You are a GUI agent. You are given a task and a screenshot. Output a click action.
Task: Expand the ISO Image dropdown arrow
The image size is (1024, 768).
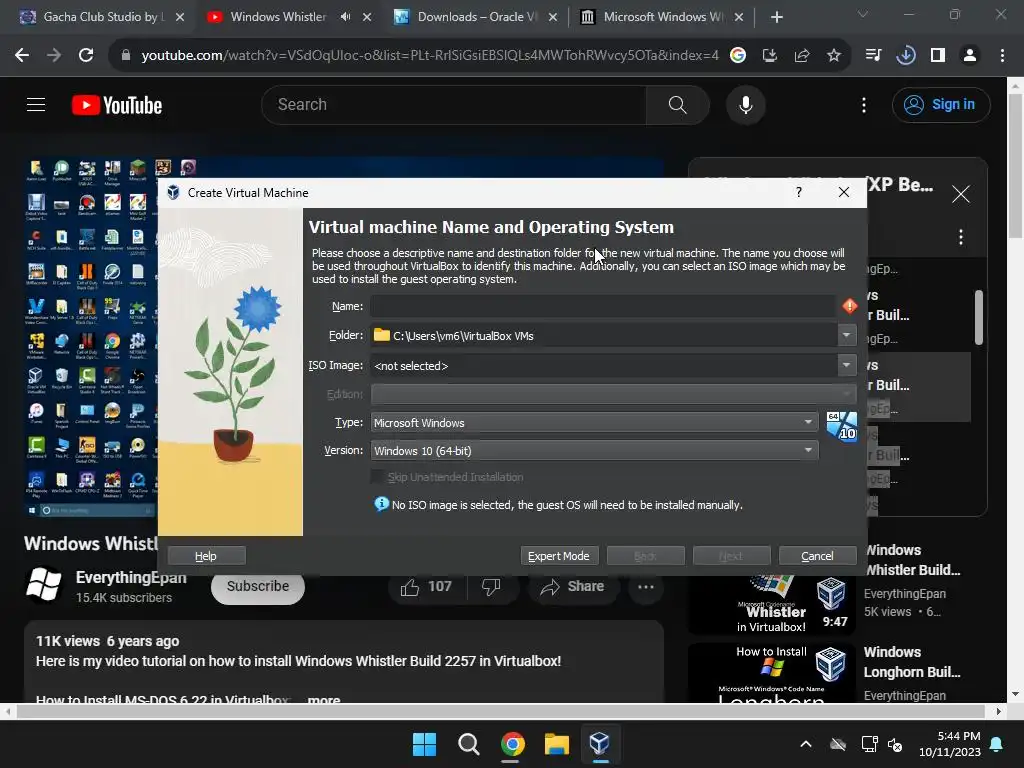pyautogui.click(x=846, y=365)
